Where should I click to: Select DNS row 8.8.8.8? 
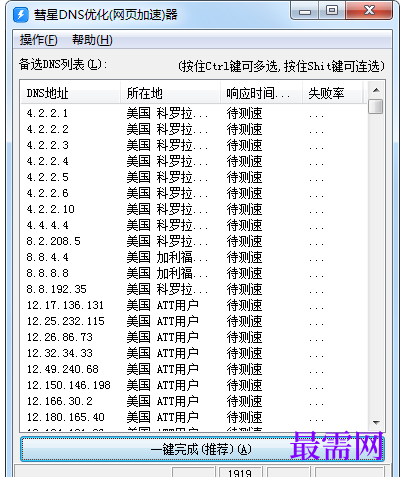coord(193,273)
